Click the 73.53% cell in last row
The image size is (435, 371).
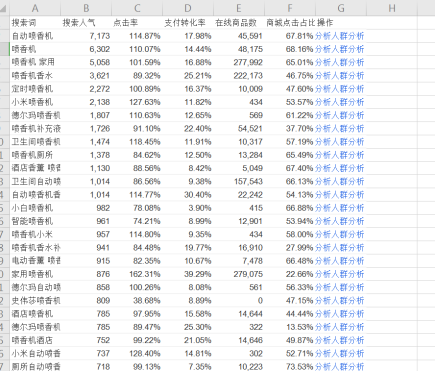290,366
